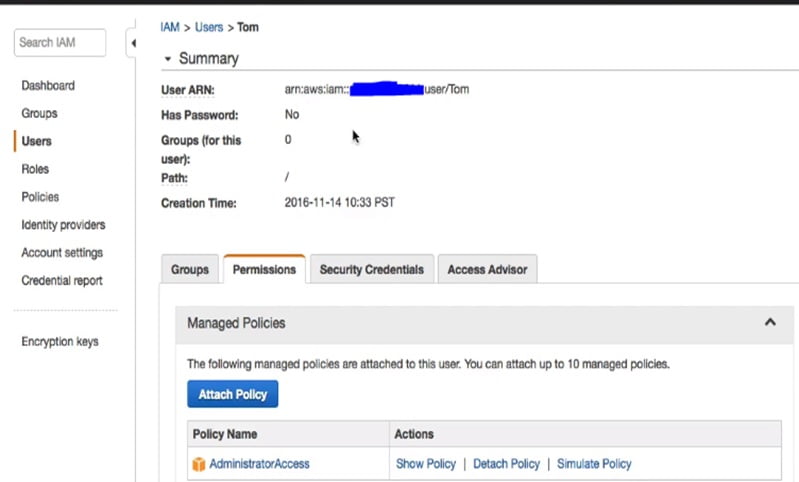The image size is (799, 482).
Task: Open Encryption keys in the sidebar
Action: click(x=60, y=341)
